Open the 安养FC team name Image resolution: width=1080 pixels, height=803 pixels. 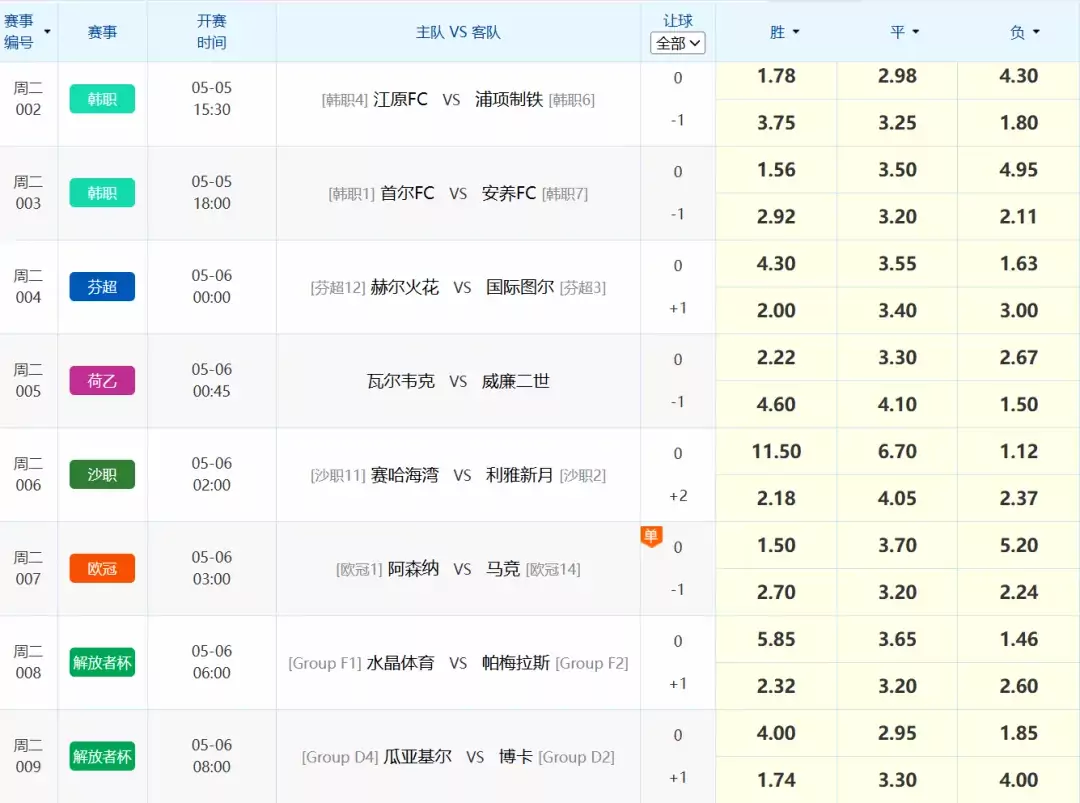click(x=509, y=193)
